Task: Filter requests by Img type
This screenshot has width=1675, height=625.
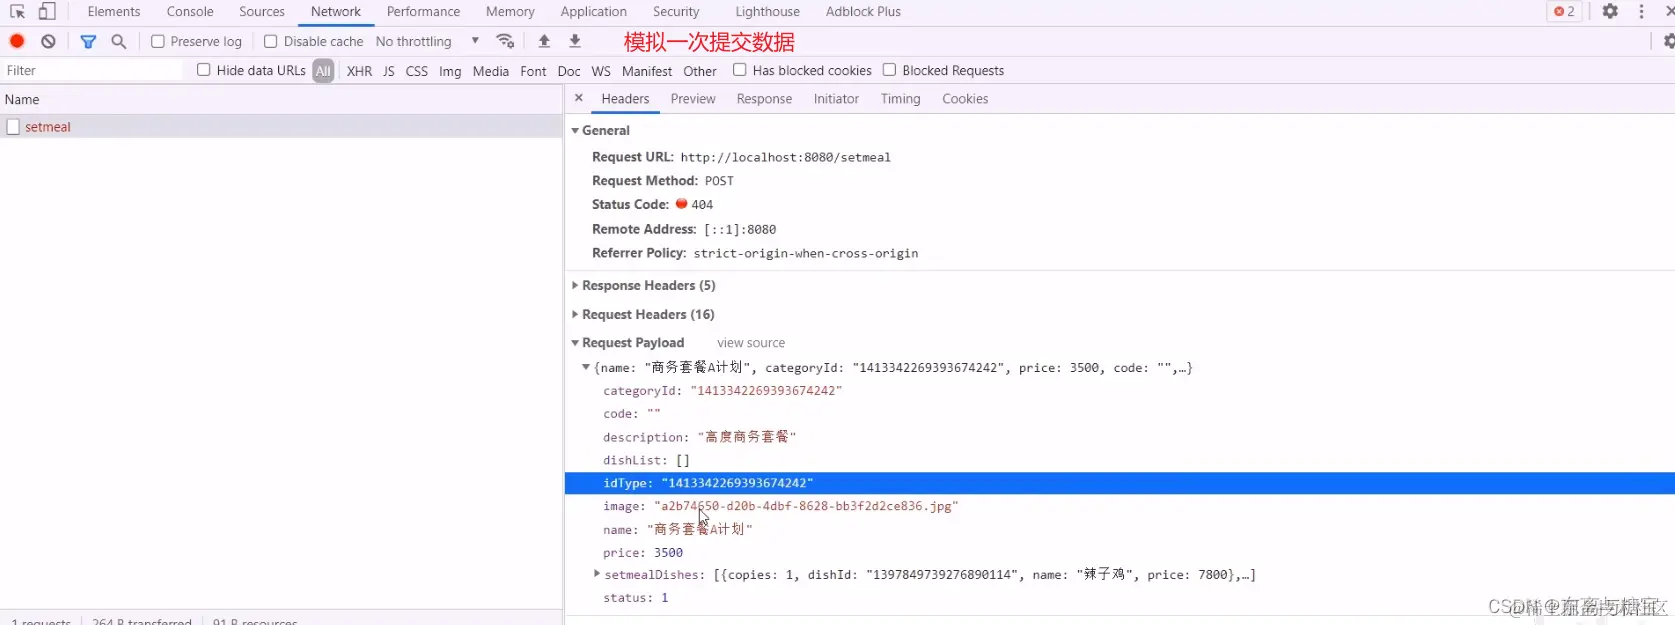Action: coord(450,71)
